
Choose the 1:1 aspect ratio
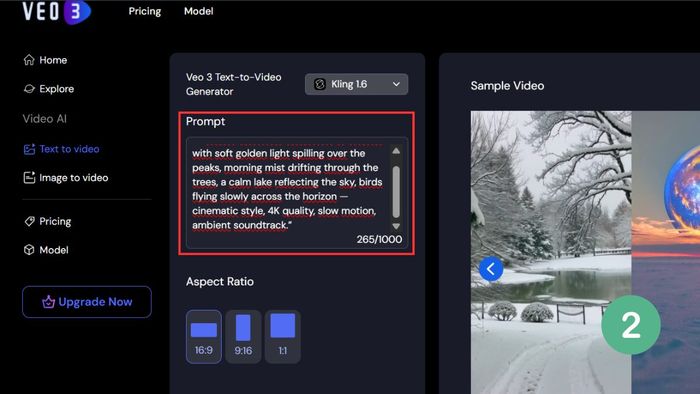pos(283,337)
